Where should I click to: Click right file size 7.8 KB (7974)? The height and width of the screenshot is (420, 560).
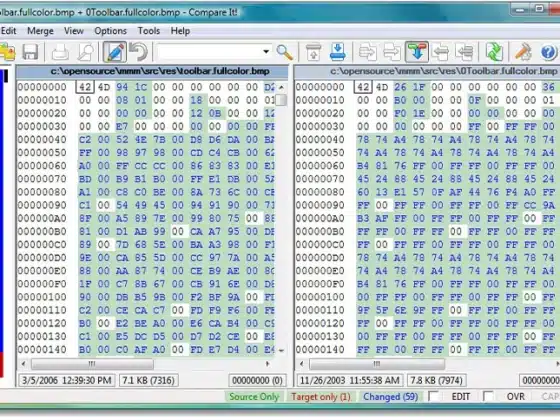pos(436,380)
